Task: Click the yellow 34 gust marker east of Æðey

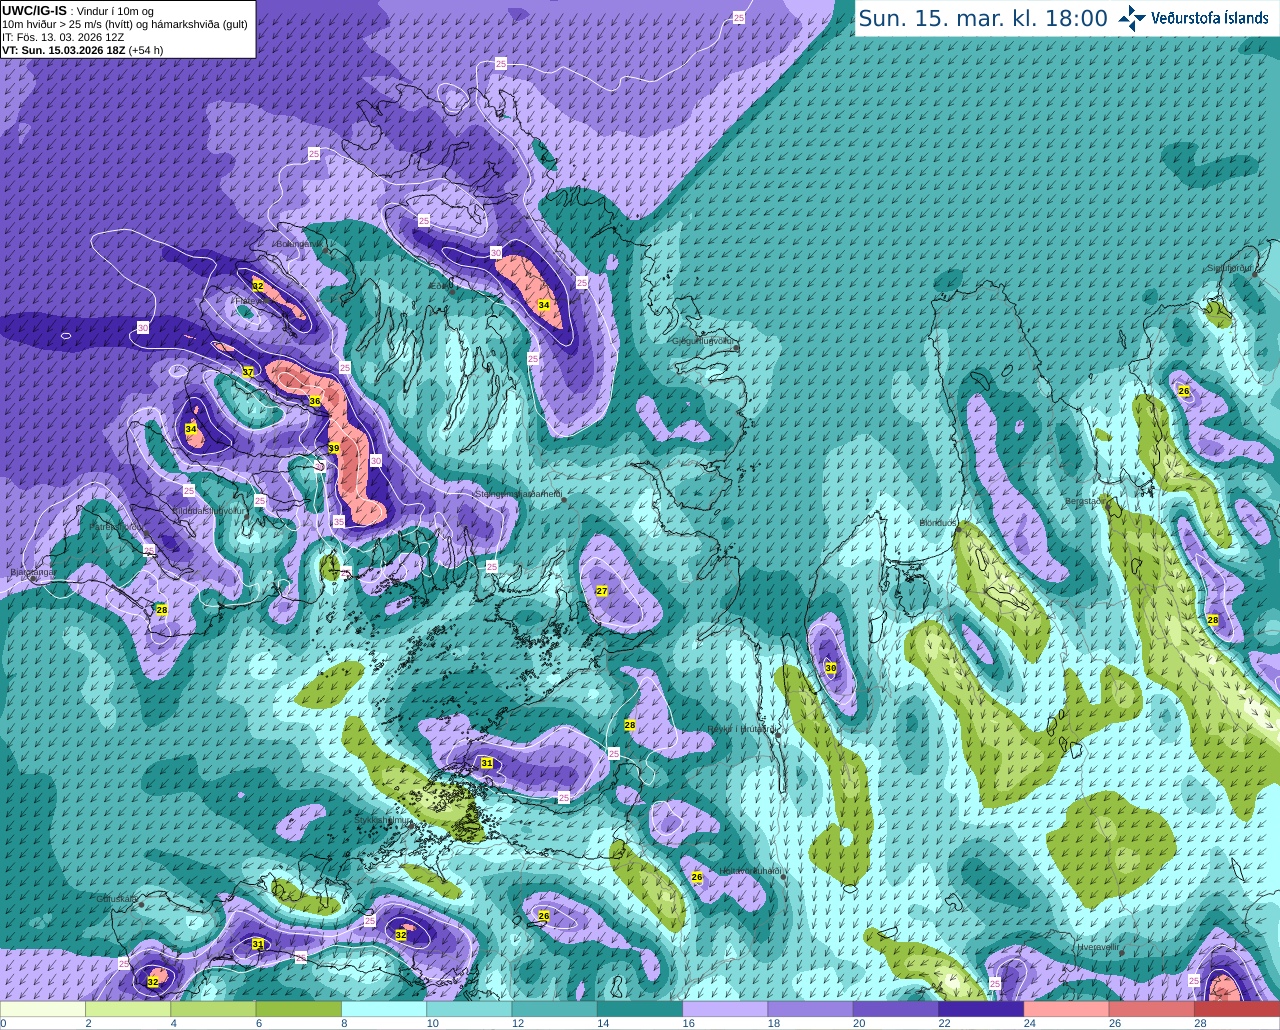Action: [544, 305]
